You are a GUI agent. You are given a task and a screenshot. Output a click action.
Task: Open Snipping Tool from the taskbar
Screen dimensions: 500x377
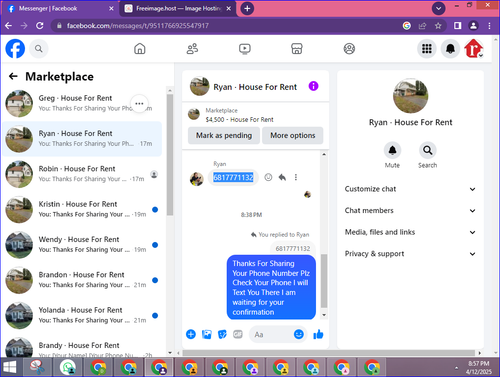coord(37,367)
